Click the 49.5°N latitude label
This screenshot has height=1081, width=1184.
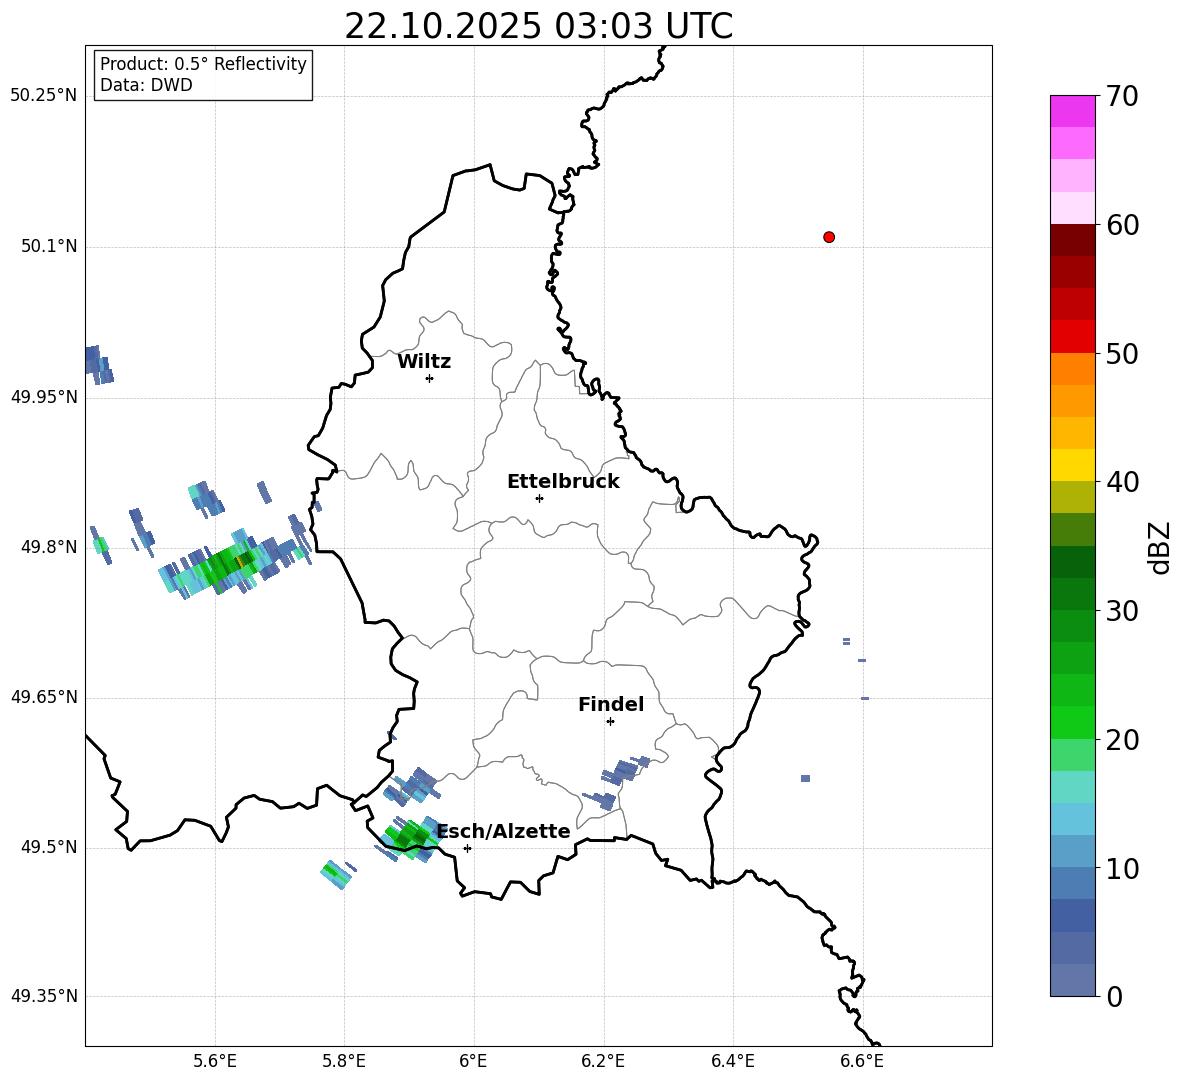tap(49, 848)
